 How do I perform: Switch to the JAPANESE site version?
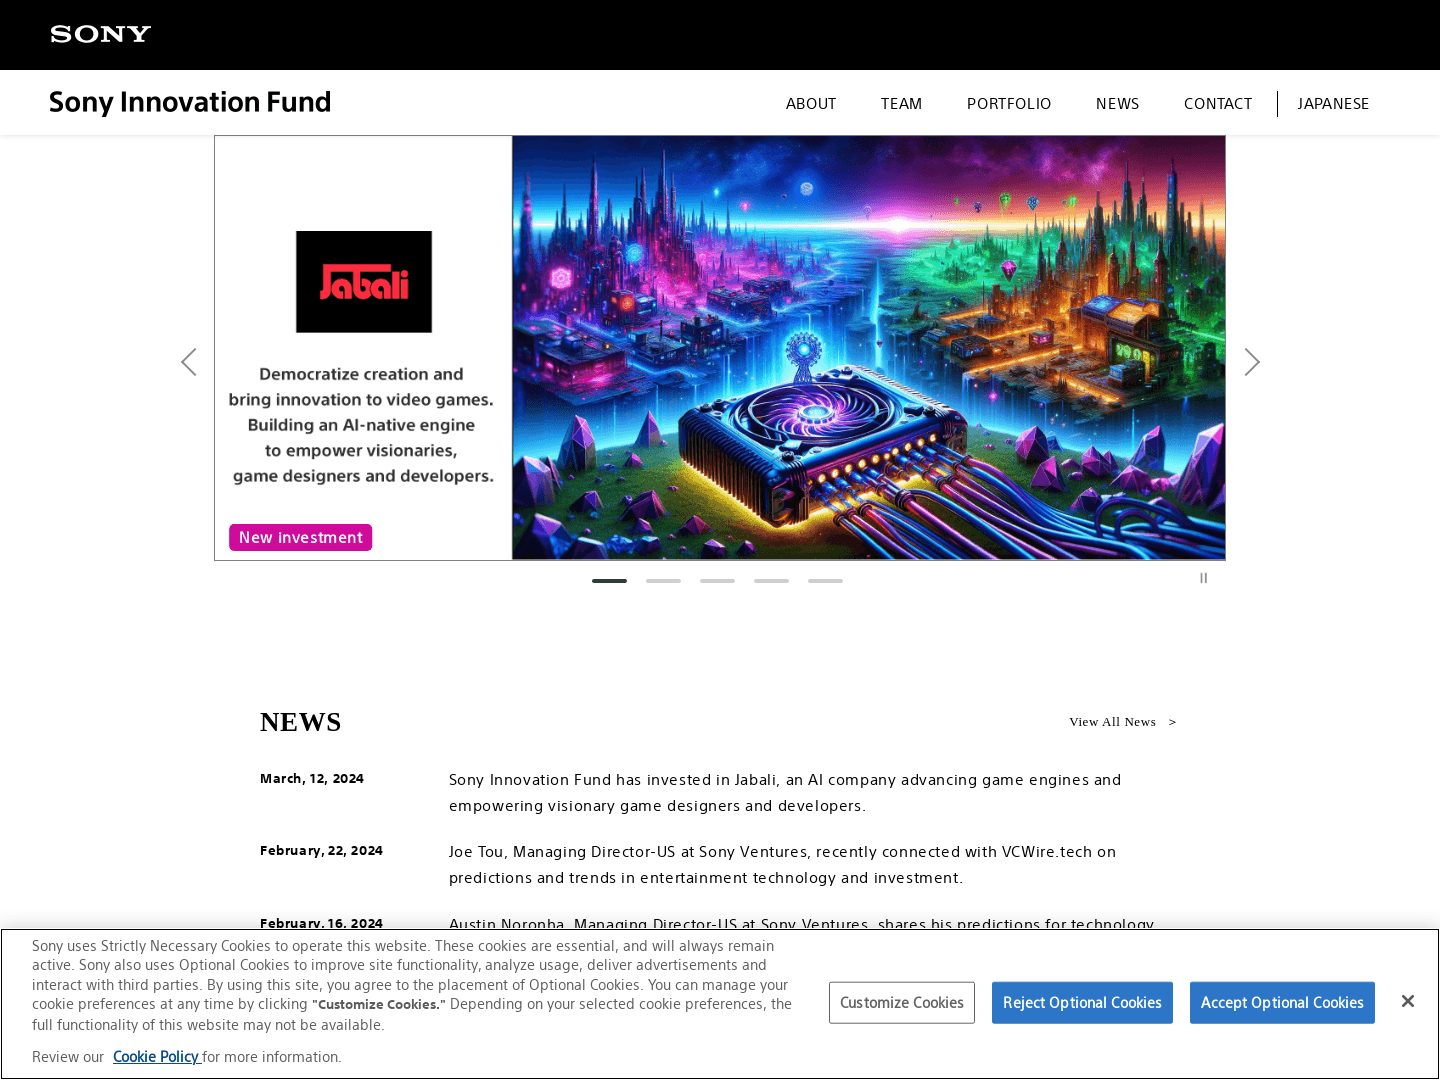(1333, 103)
